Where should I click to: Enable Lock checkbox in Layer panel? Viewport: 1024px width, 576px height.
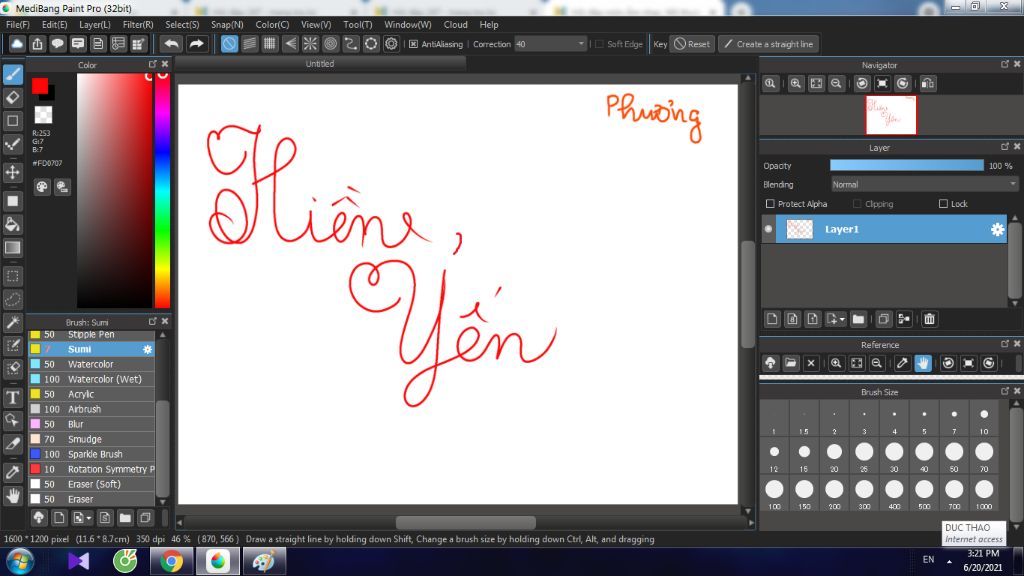click(943, 204)
